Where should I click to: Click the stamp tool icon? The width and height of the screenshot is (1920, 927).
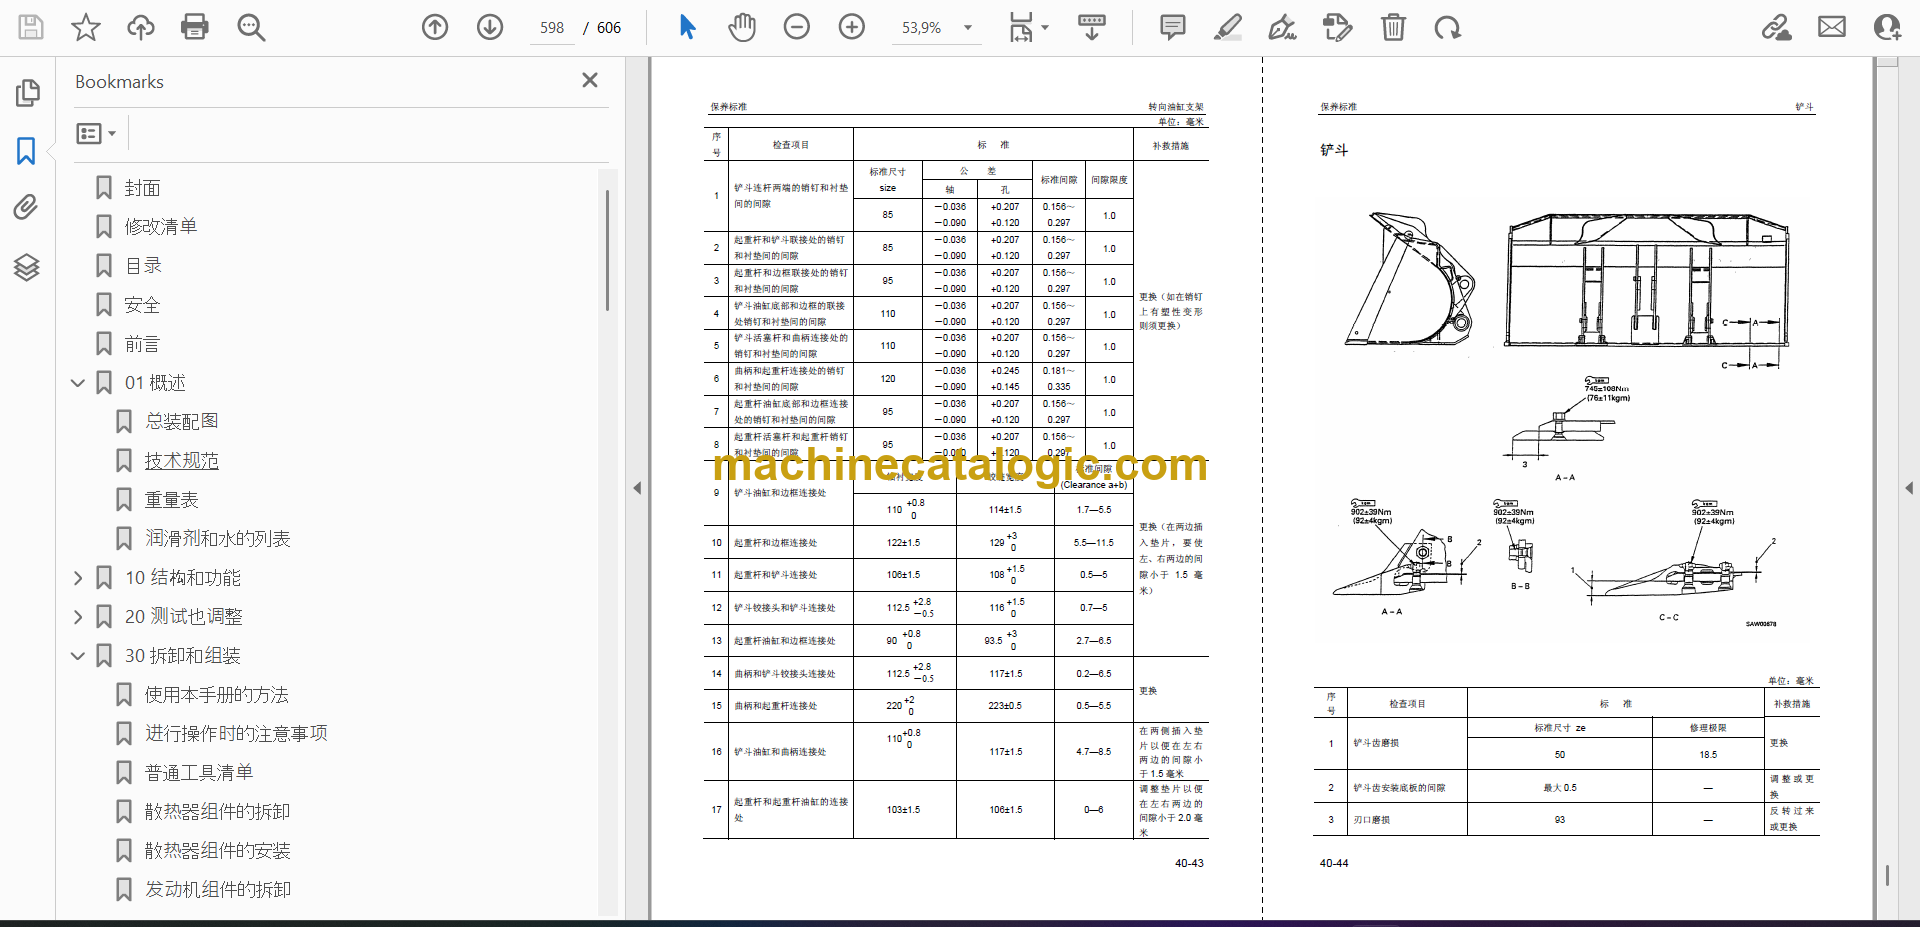tap(1338, 27)
